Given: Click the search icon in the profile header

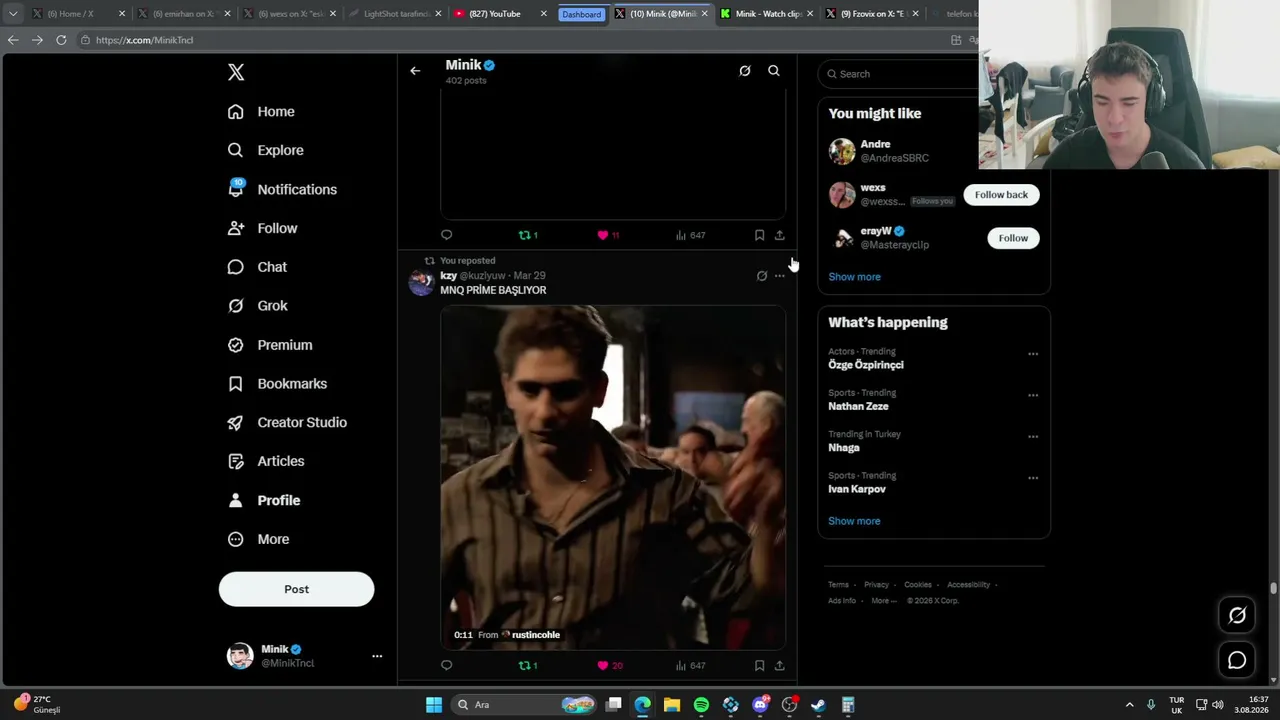Looking at the screenshot, I should pos(774,71).
